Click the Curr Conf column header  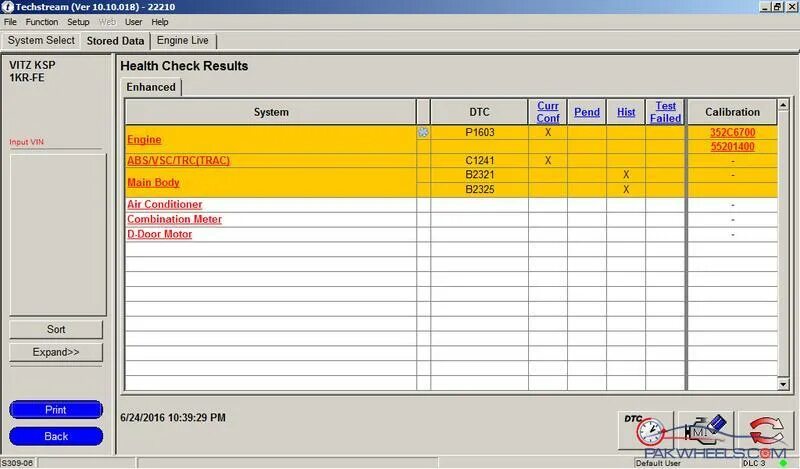click(548, 112)
